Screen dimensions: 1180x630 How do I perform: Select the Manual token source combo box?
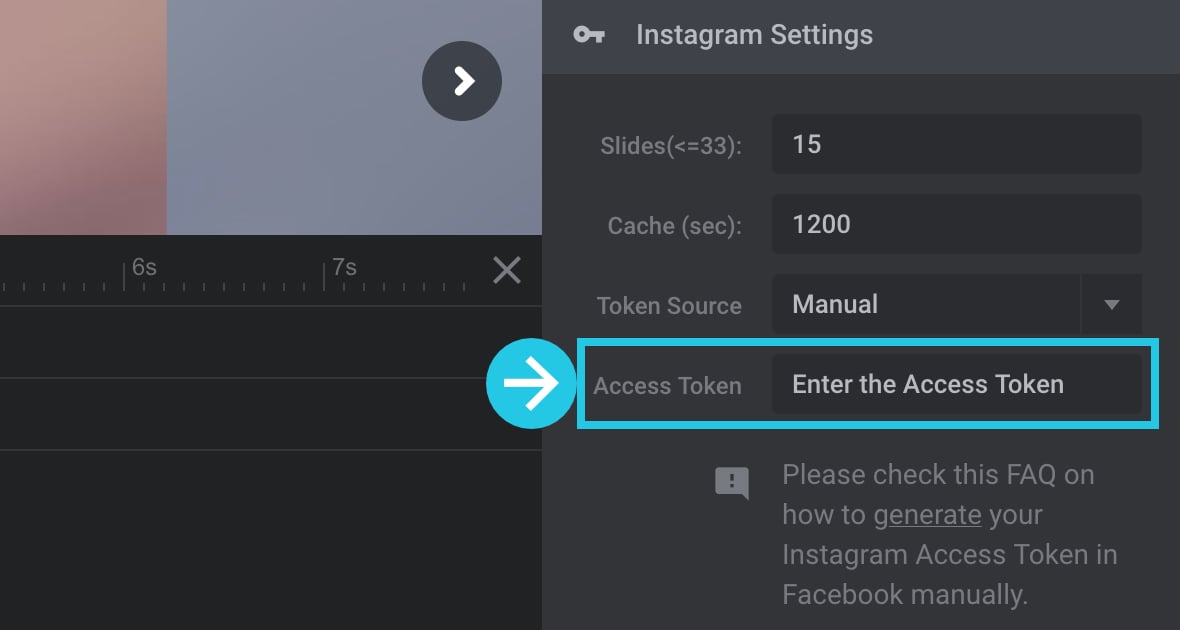tap(956, 304)
